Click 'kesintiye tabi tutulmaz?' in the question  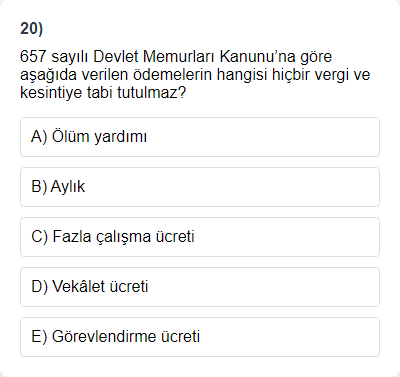103,93
